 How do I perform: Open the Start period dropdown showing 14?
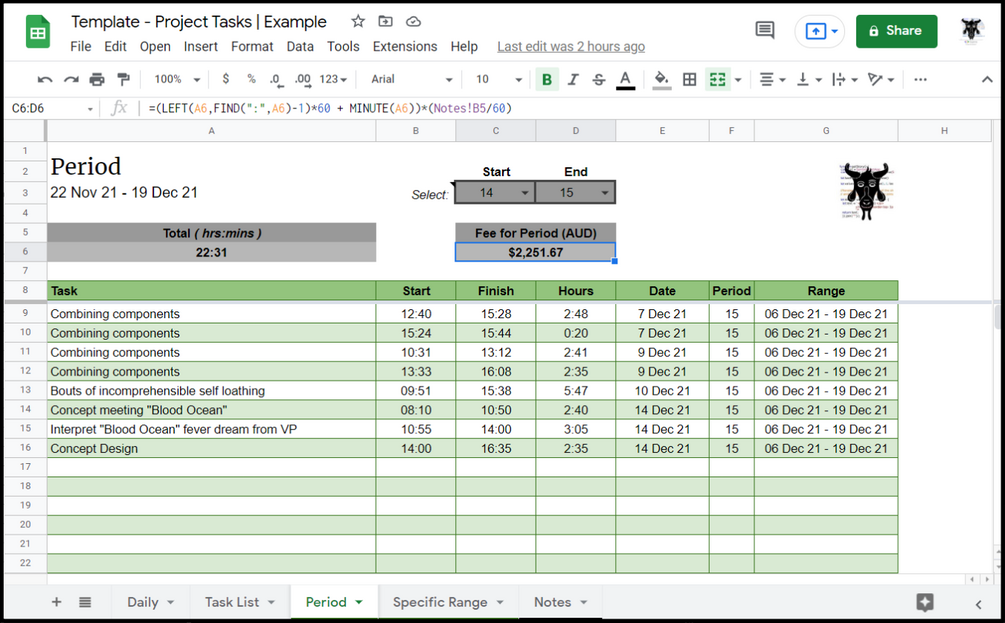tap(495, 192)
